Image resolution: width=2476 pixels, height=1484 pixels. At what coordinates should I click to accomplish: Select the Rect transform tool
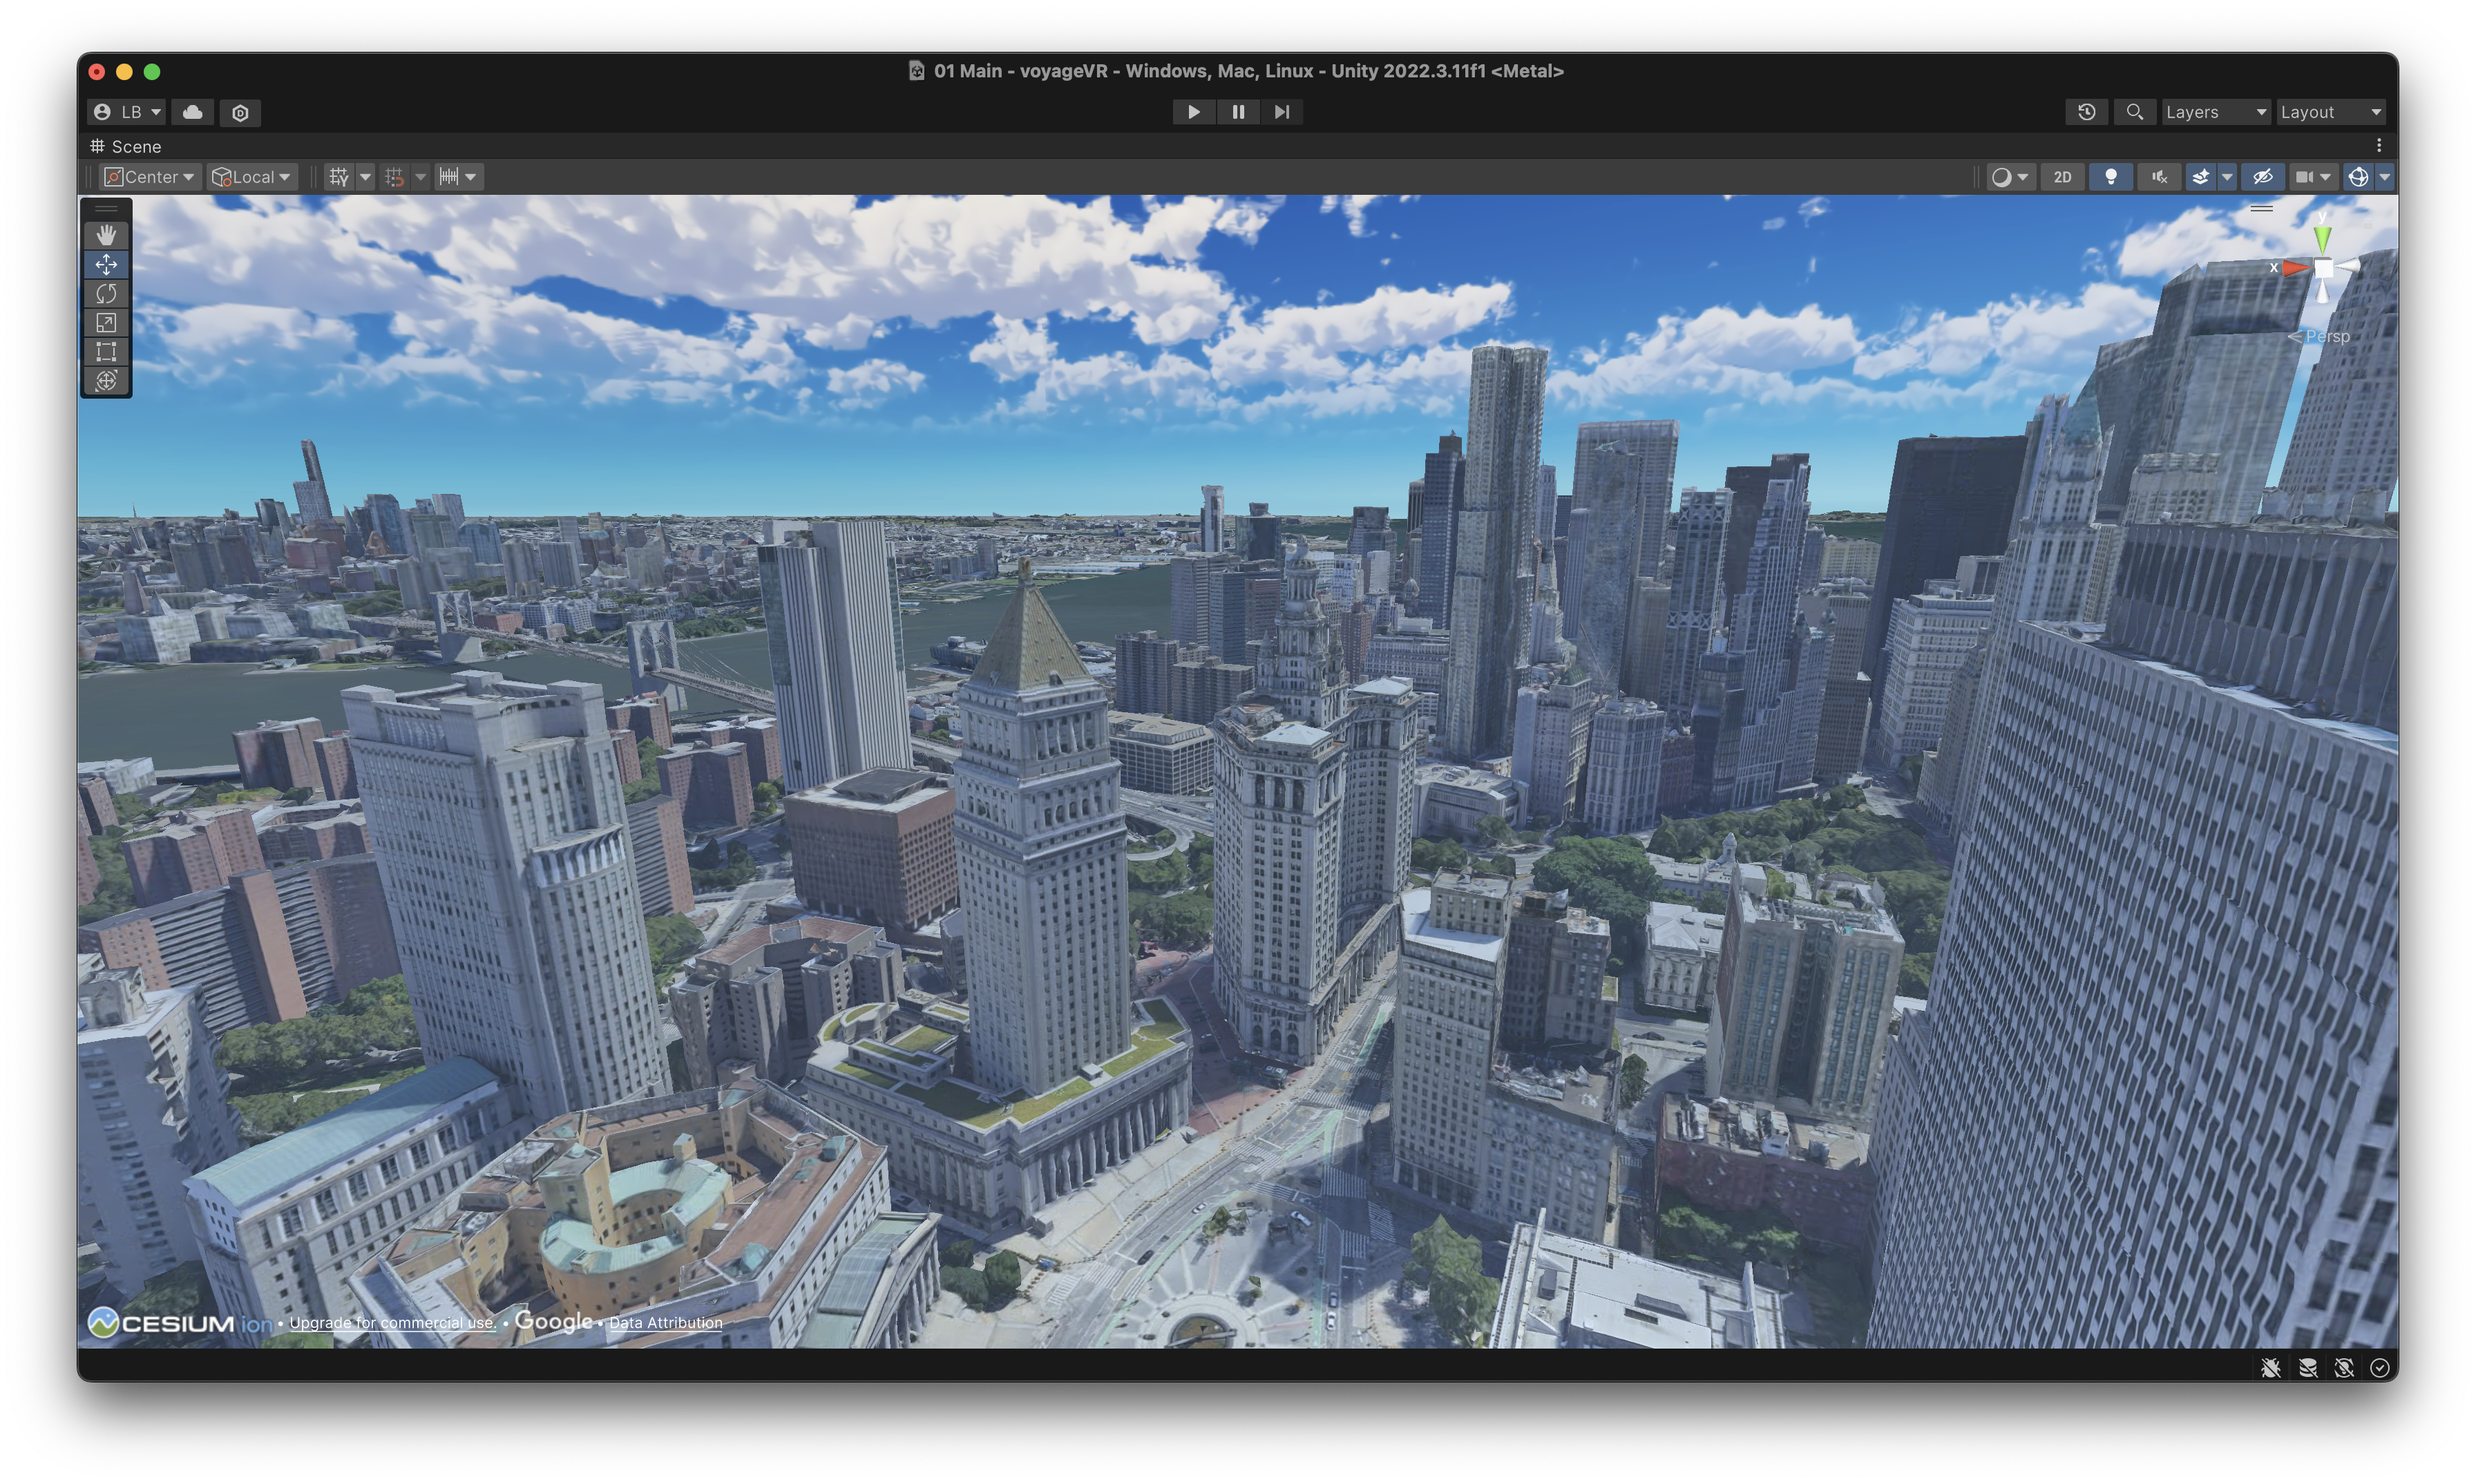point(106,351)
